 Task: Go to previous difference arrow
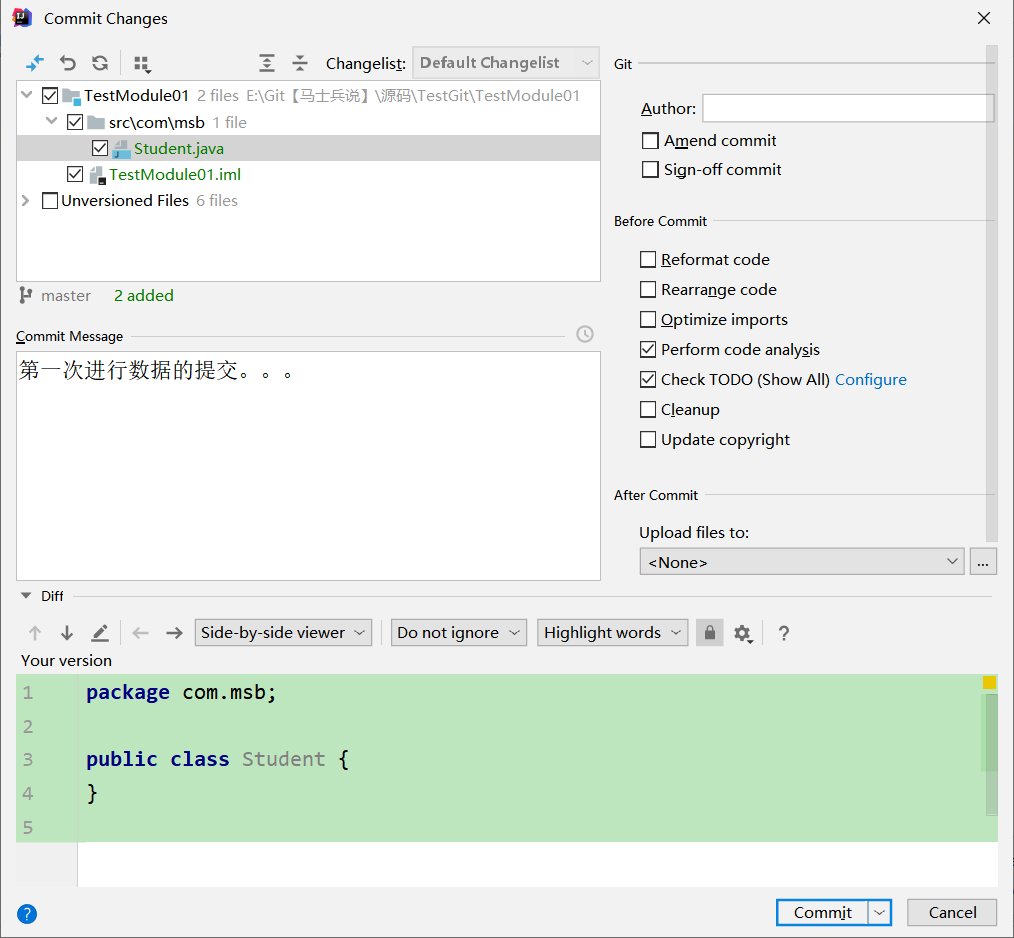pyautogui.click(x=35, y=633)
